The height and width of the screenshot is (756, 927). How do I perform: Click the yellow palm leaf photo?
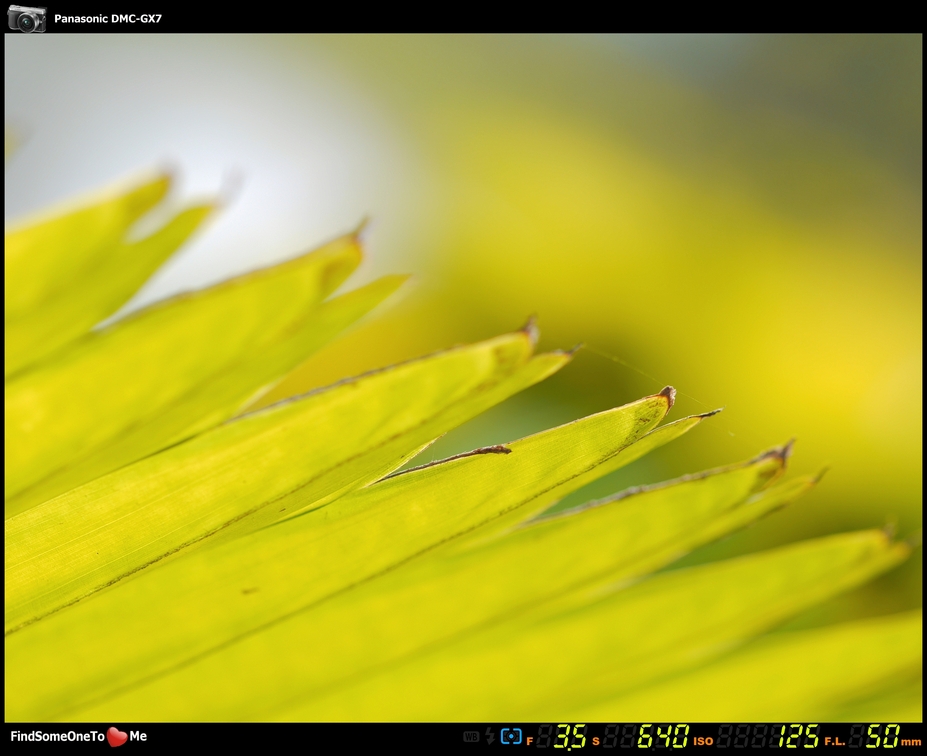(x=463, y=378)
